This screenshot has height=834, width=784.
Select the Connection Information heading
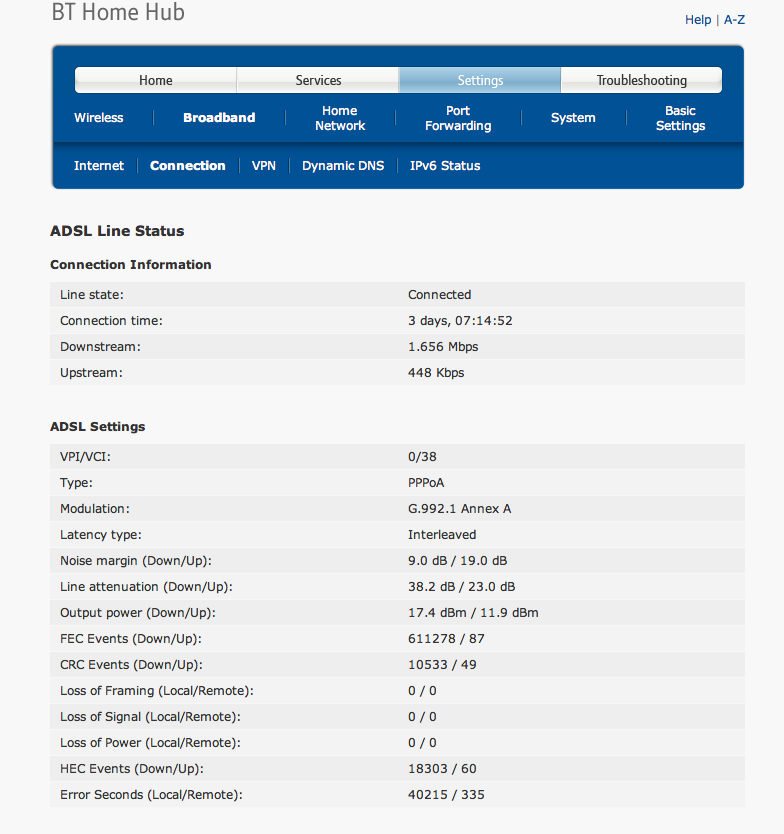130,264
